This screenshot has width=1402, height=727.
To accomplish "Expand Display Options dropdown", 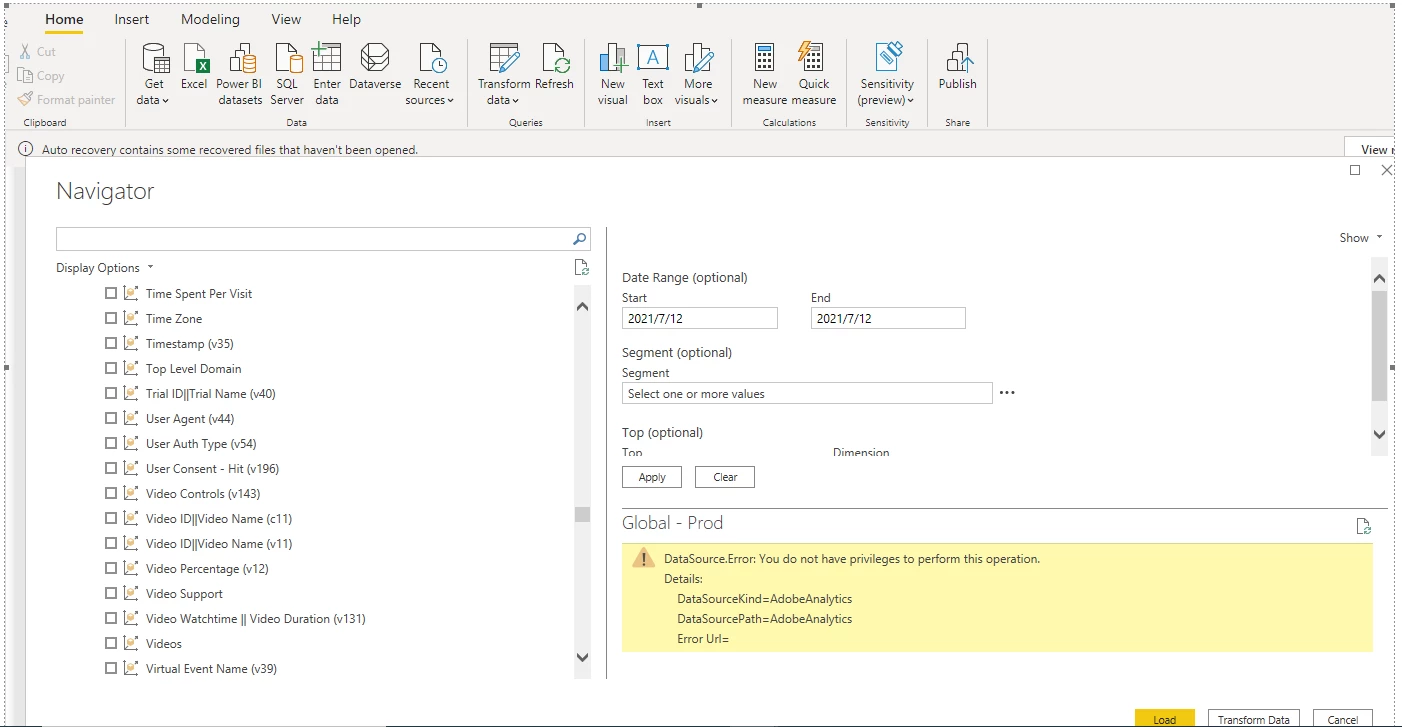I will tap(105, 268).
